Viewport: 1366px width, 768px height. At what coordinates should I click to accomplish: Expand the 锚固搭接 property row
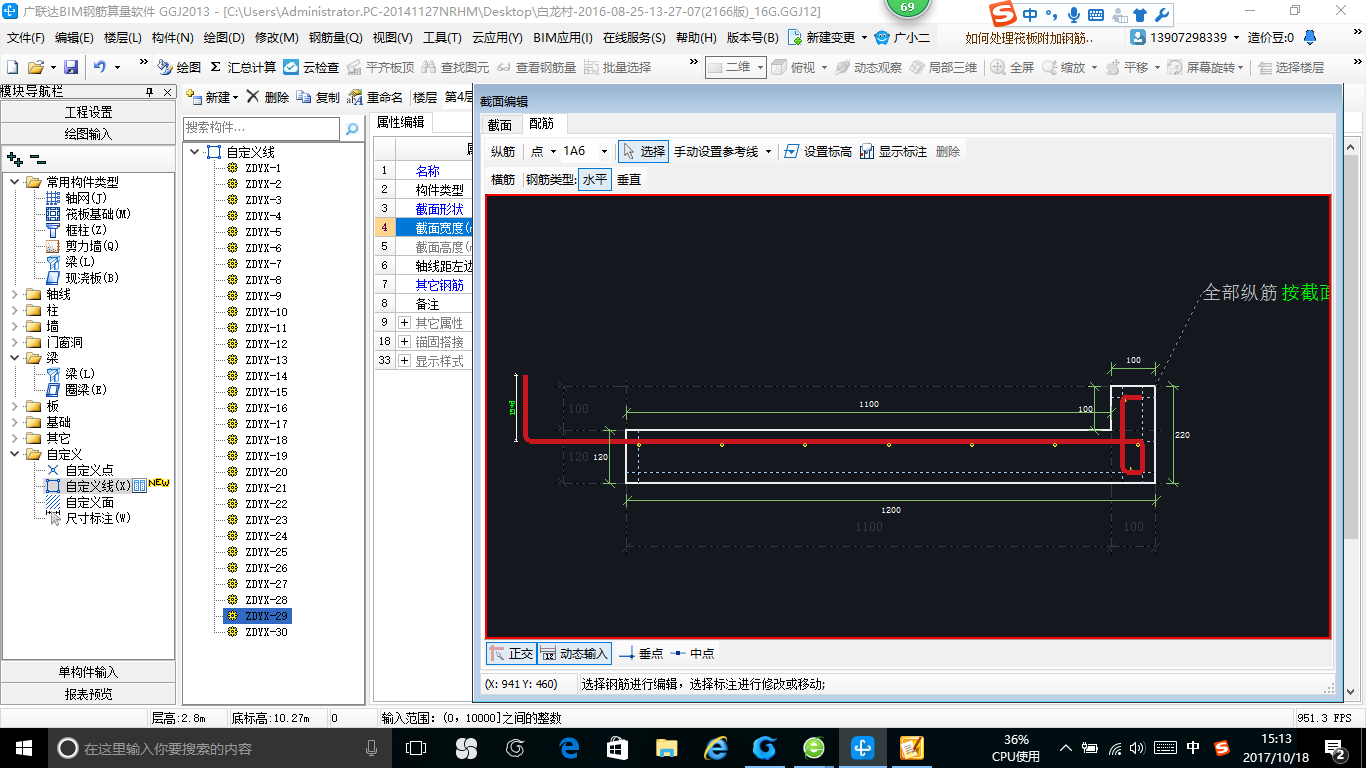pos(405,342)
